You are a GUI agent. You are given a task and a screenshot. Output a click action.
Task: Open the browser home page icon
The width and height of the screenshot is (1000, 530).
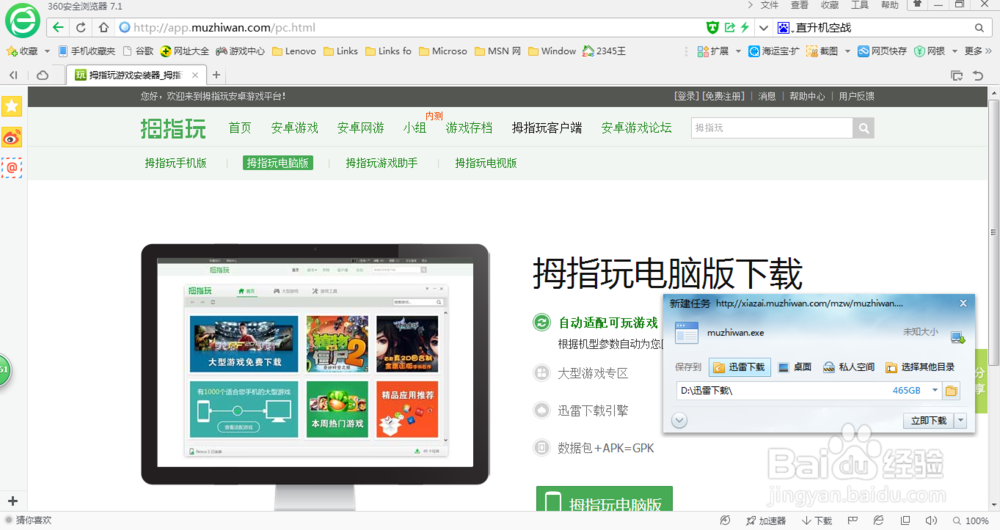[103, 27]
